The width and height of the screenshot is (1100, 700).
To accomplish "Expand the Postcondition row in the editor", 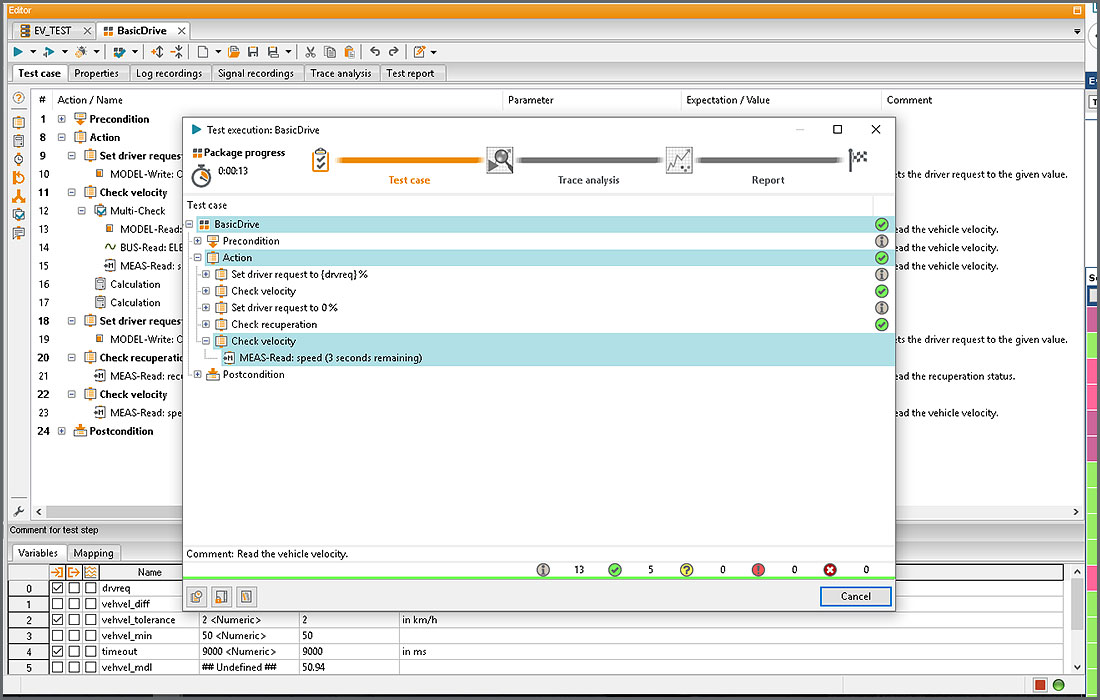I will [x=62, y=431].
